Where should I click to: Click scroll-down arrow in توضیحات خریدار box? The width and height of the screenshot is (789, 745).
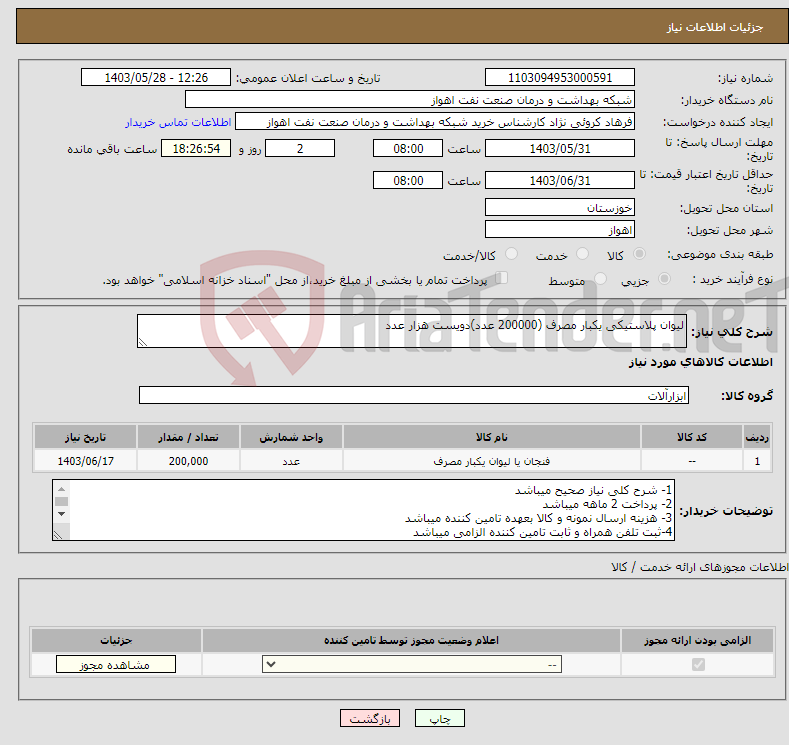[x=61, y=514]
